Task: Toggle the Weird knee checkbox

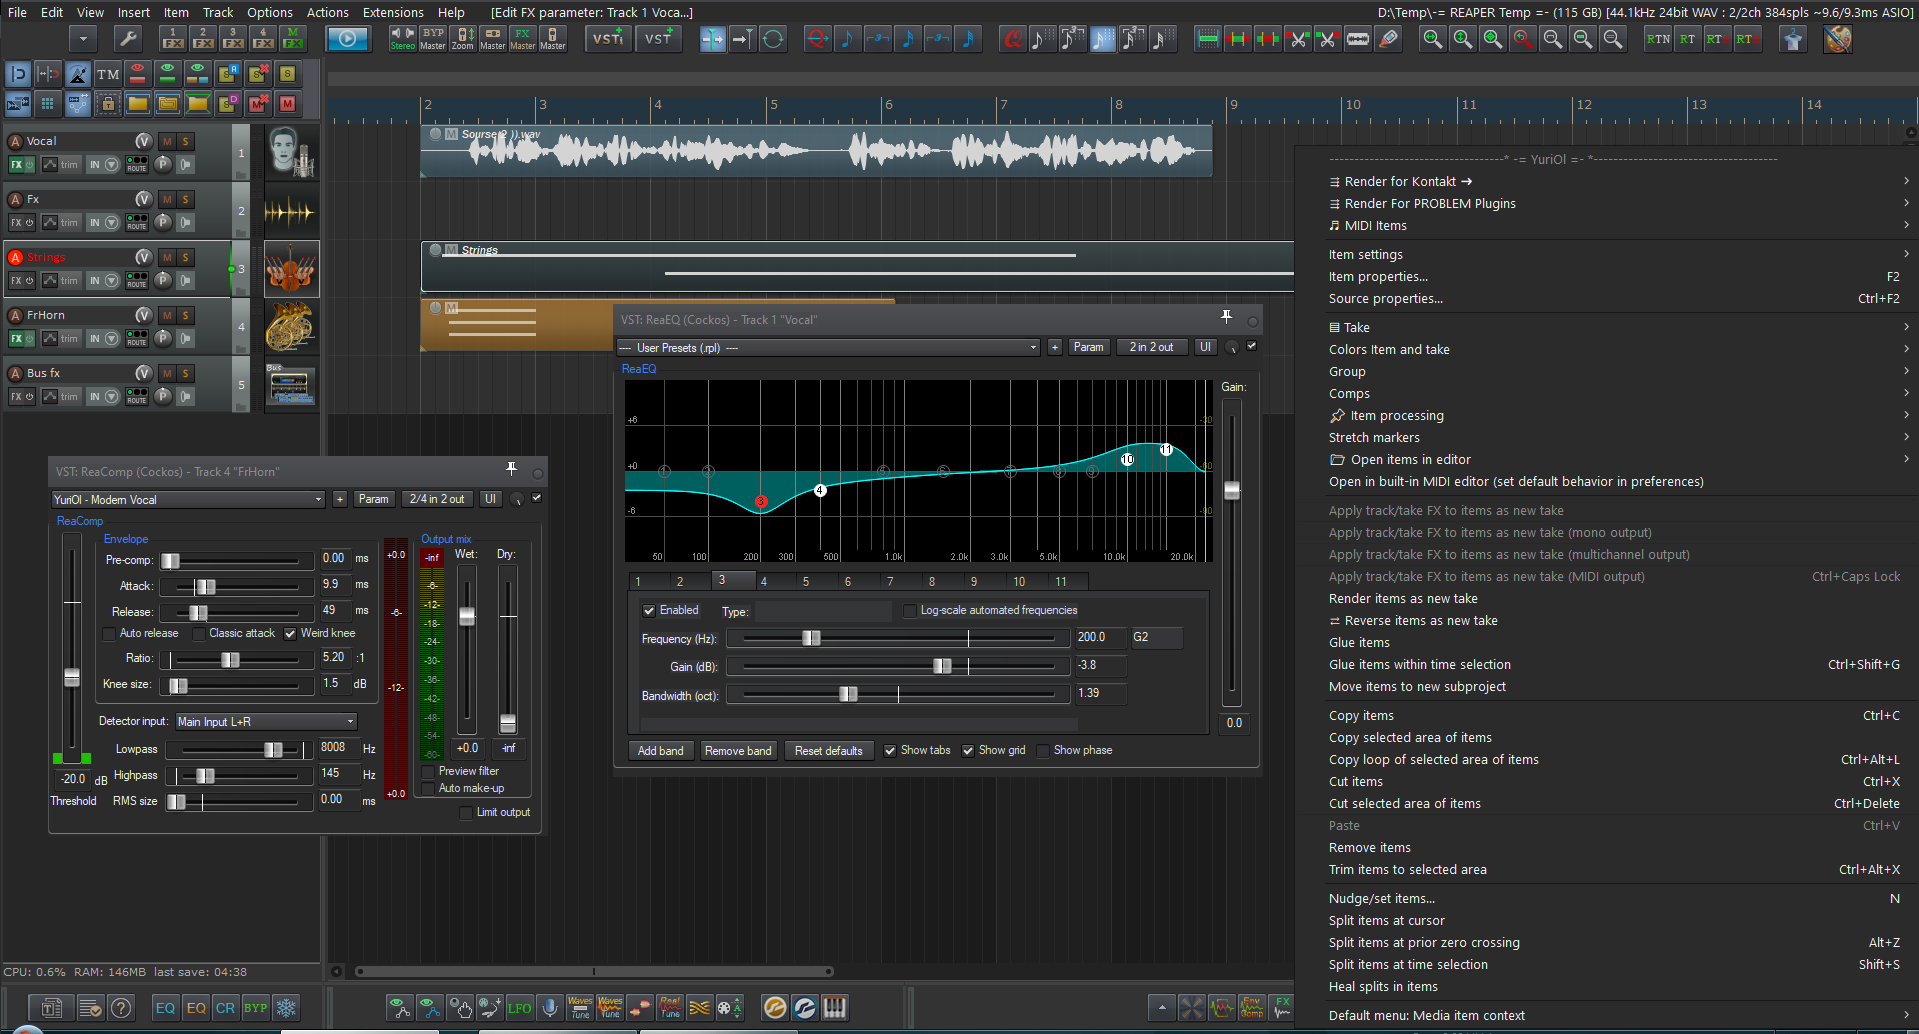Action: (290, 634)
